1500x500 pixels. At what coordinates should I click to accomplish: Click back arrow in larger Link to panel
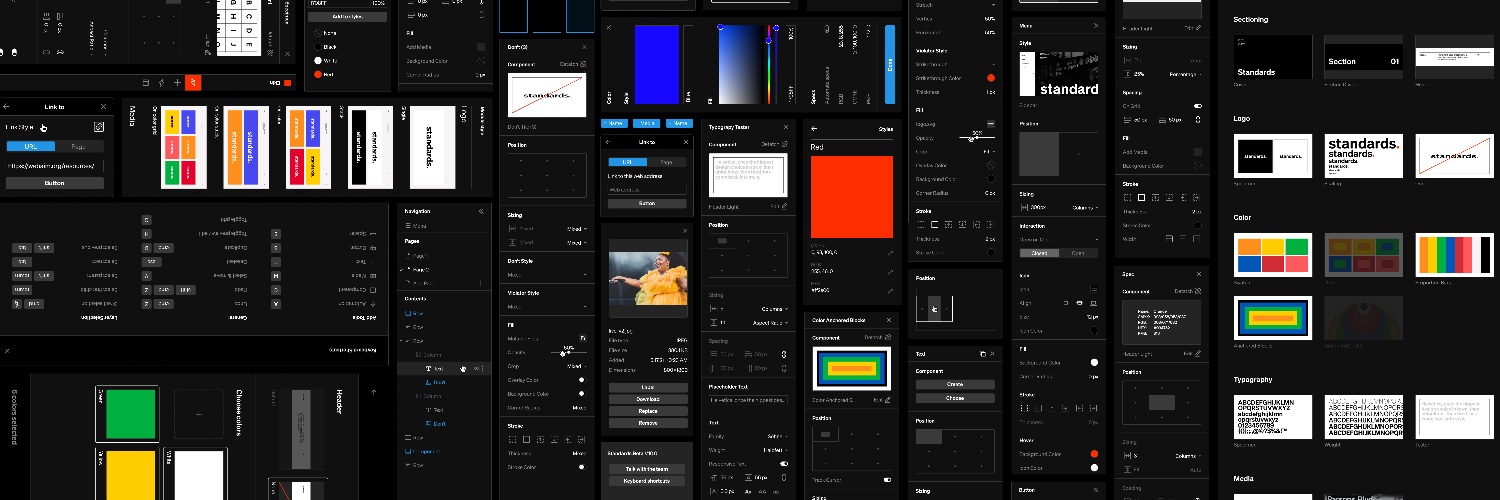pos(6,106)
